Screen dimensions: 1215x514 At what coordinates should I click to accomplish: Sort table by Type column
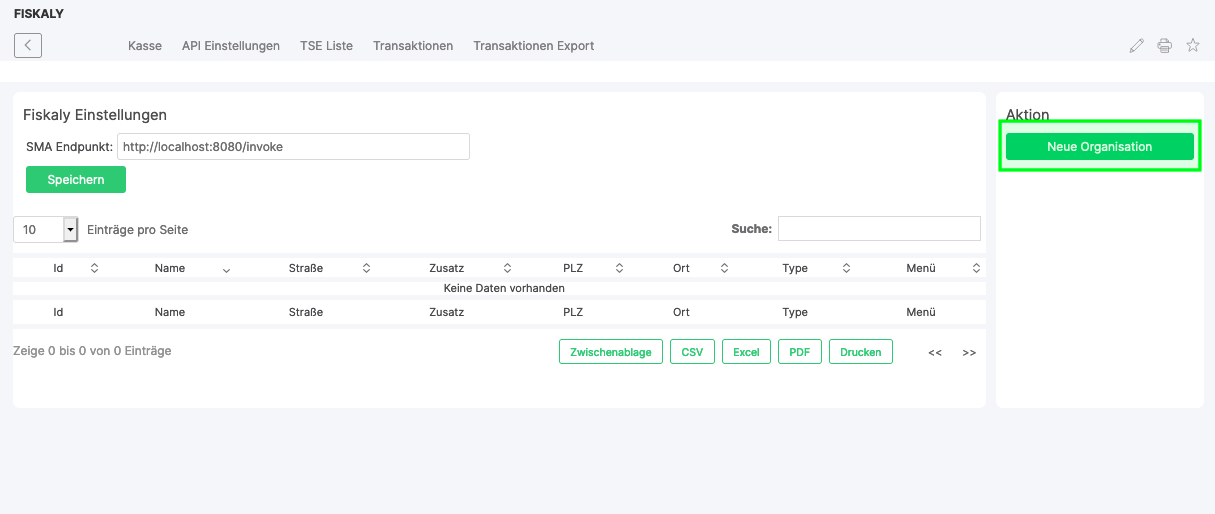[846, 268]
